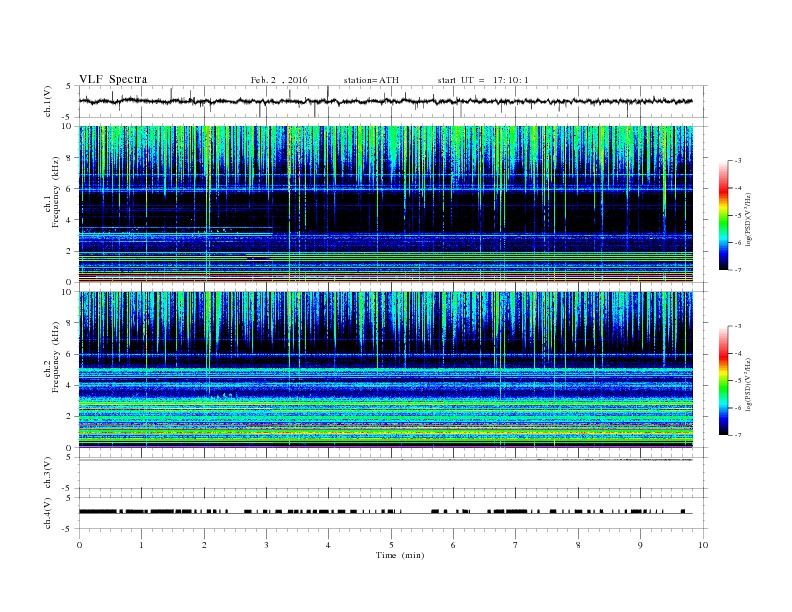792x612 pixels.
Task: Click the "-7" label on upper colorbar
Action: 738,270
